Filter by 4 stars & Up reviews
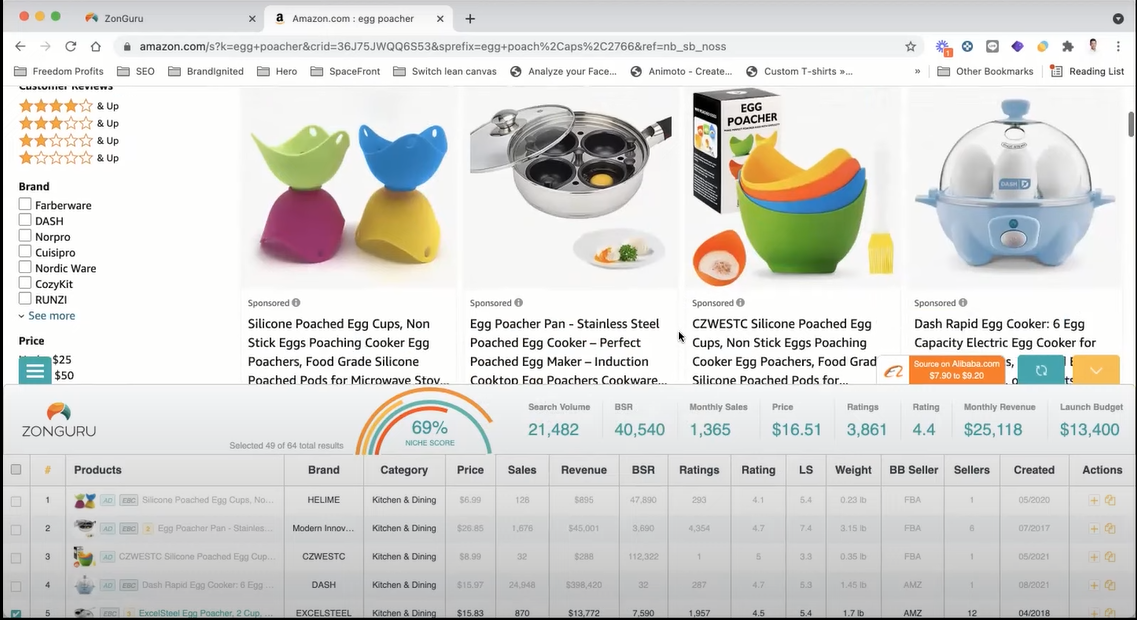This screenshot has height=620, width=1137. [69, 106]
